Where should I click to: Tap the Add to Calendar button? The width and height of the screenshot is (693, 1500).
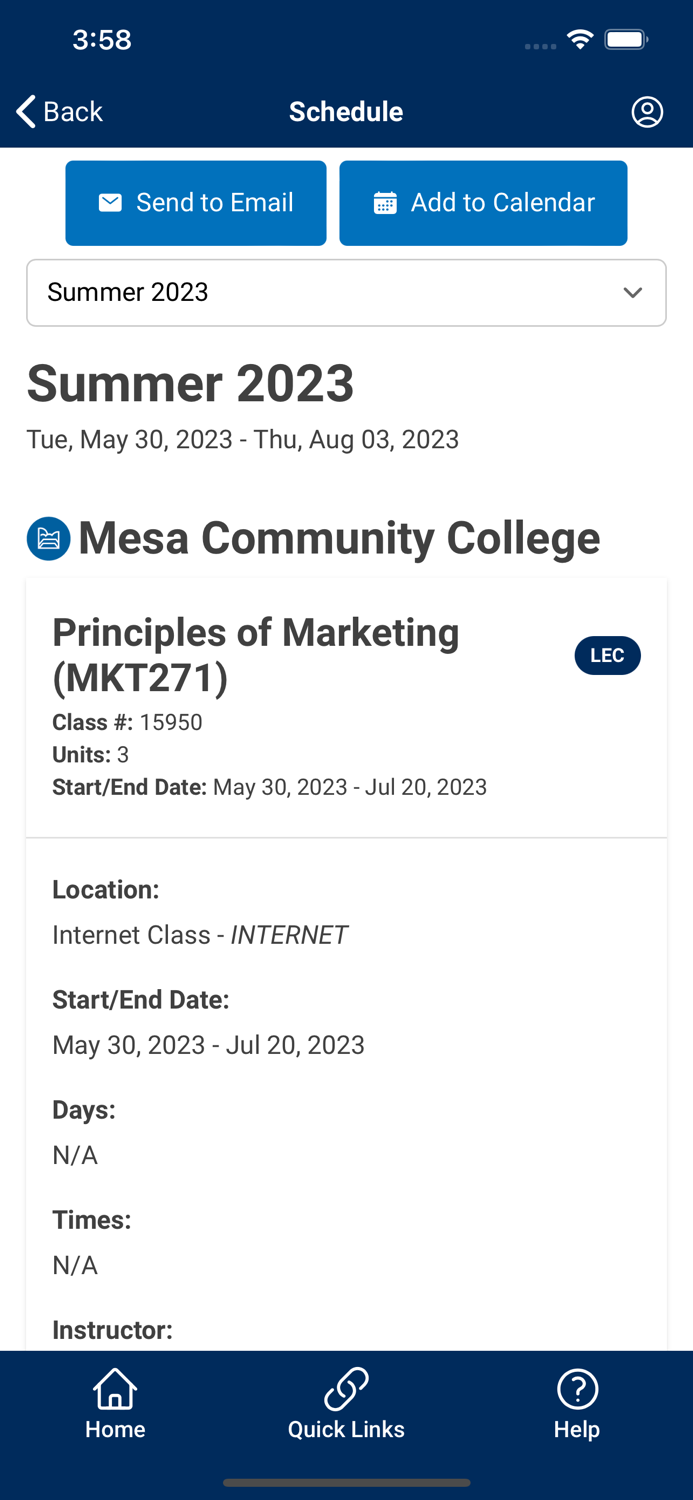pos(483,202)
